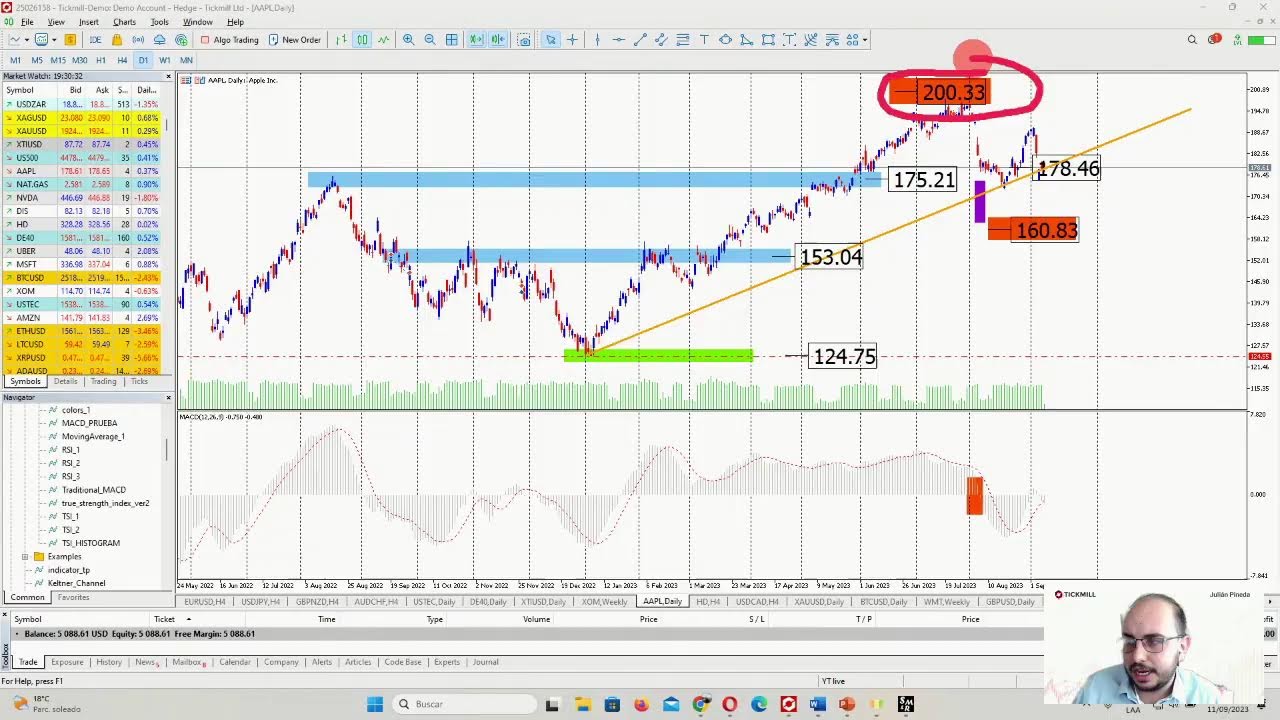Click the gold dollar sign toolbar icon

click(x=70, y=40)
